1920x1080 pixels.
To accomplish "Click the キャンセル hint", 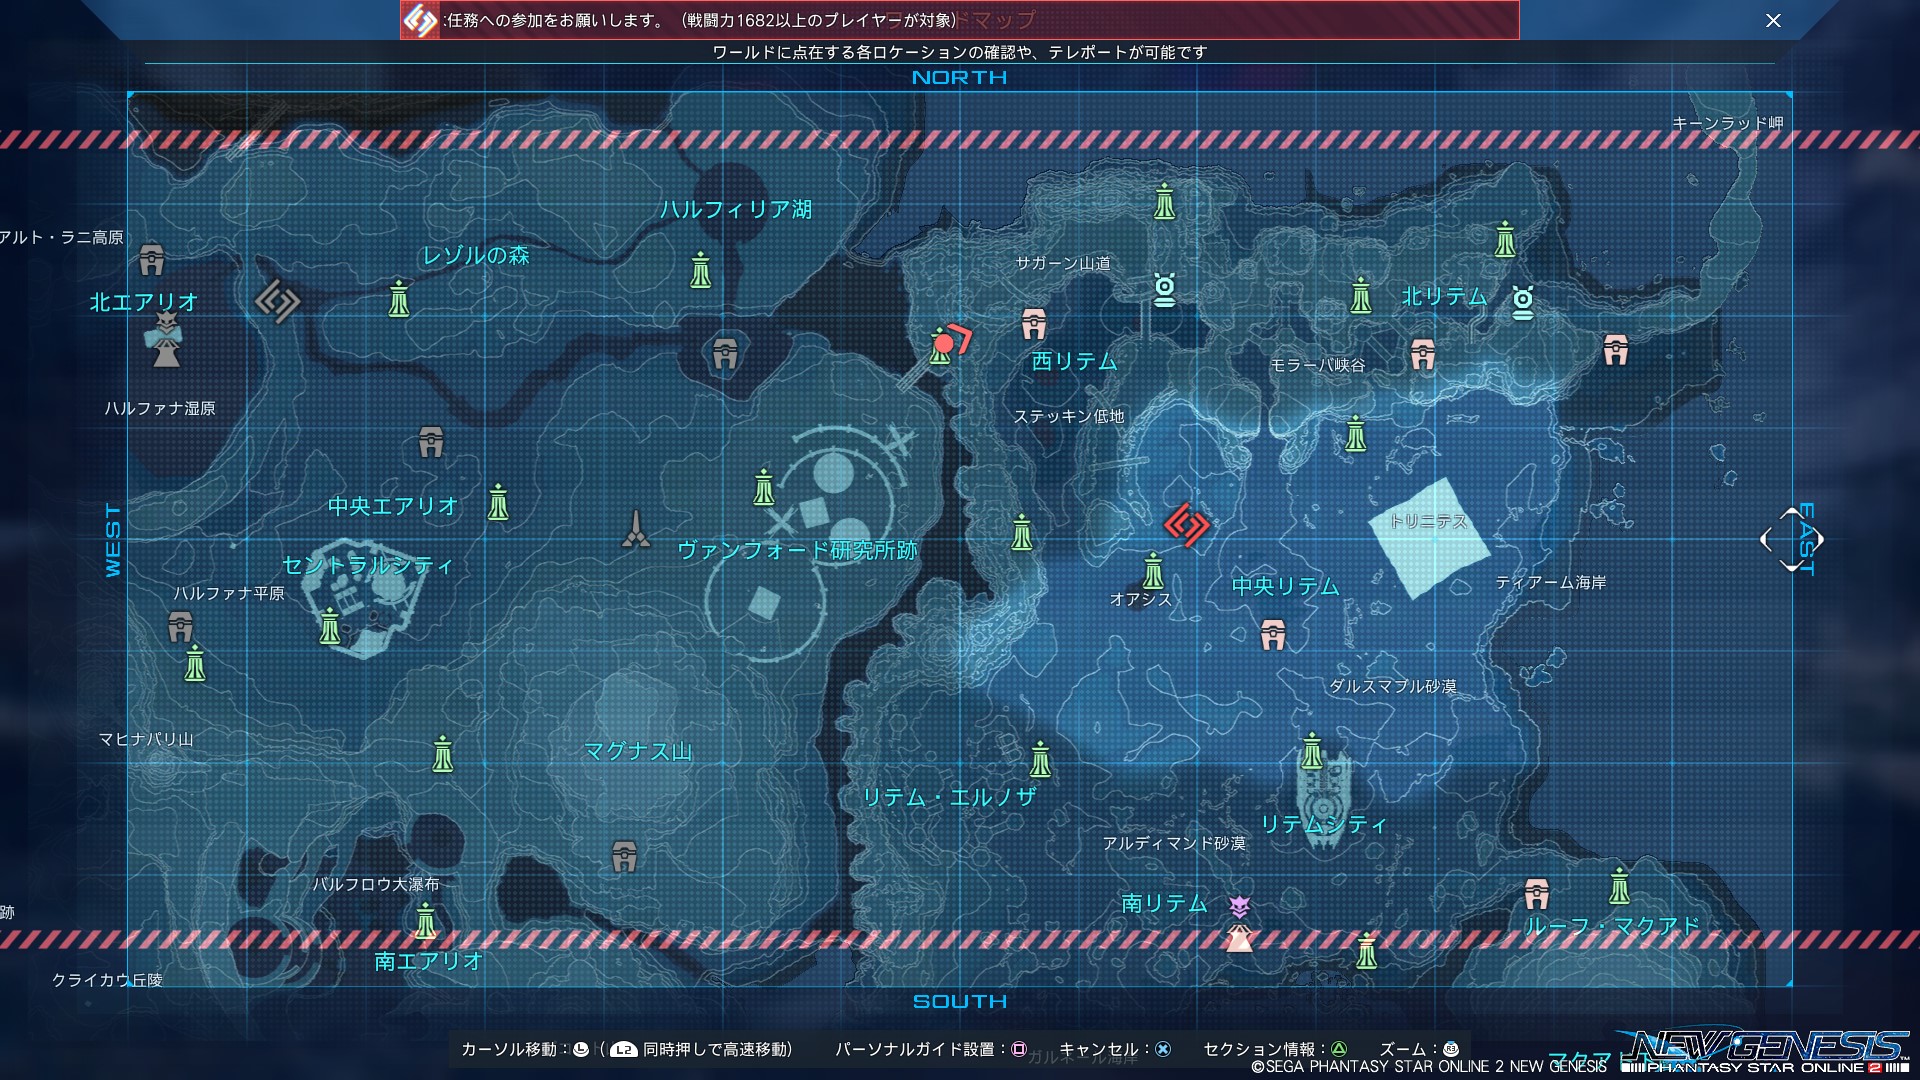I will pos(1115,1049).
